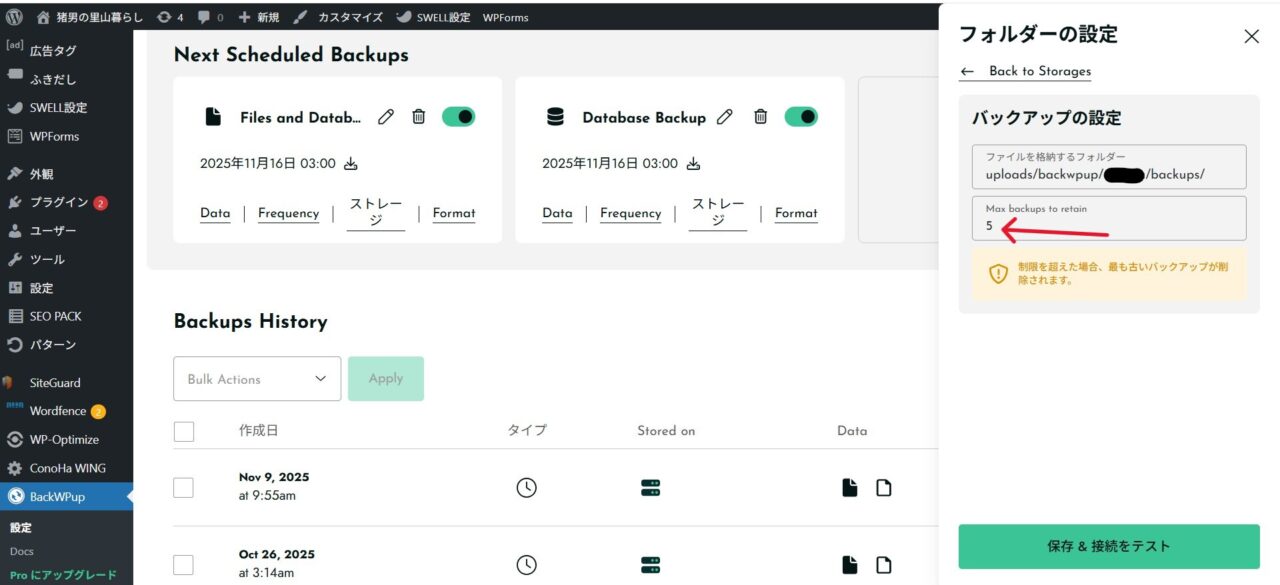Open the Bulk Actions dropdown

(x=257, y=379)
